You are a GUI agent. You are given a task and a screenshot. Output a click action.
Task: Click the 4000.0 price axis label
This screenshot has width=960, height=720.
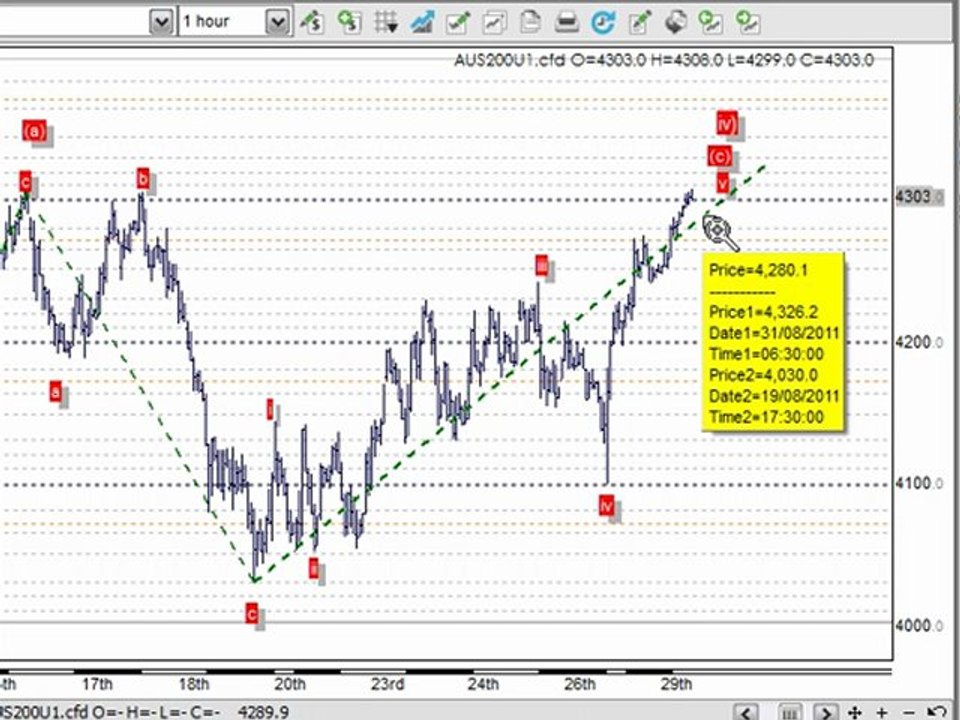click(919, 625)
